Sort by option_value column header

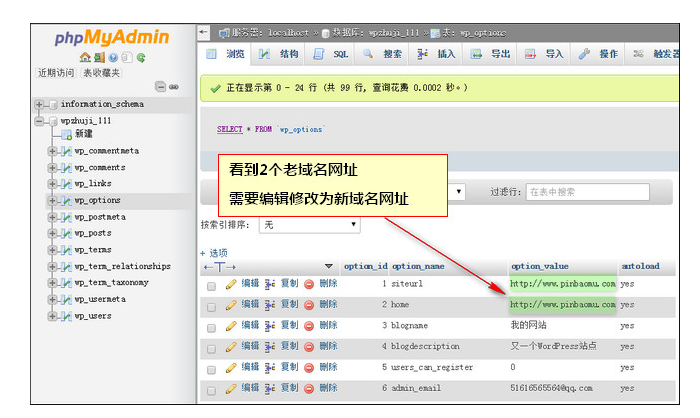[540, 266]
